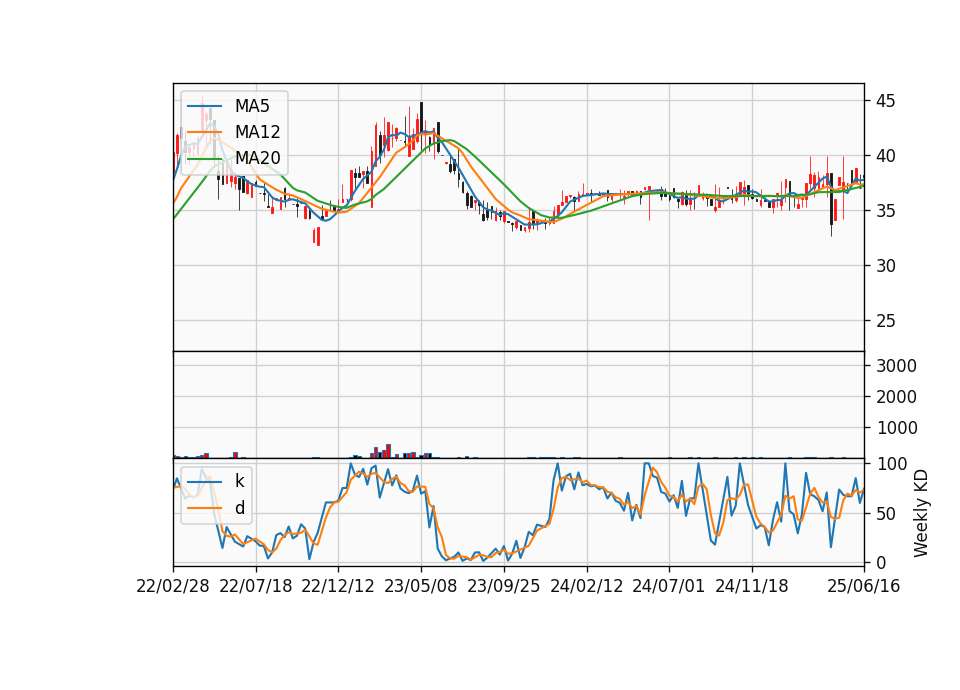
Task: Click the MA12 legend label
Action: coord(257,132)
